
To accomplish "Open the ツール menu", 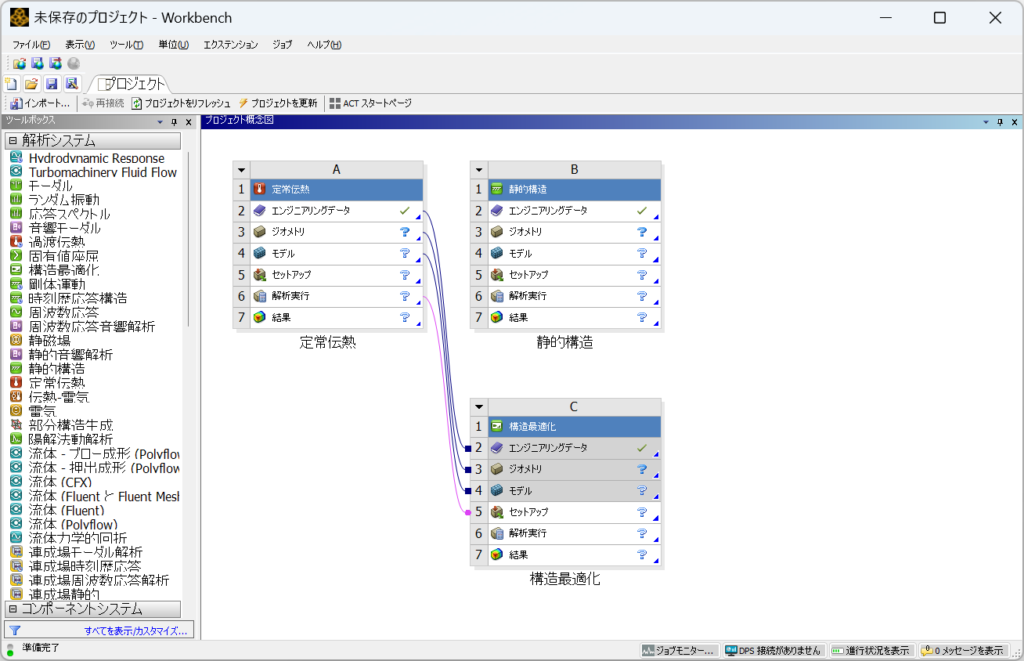I will (126, 44).
